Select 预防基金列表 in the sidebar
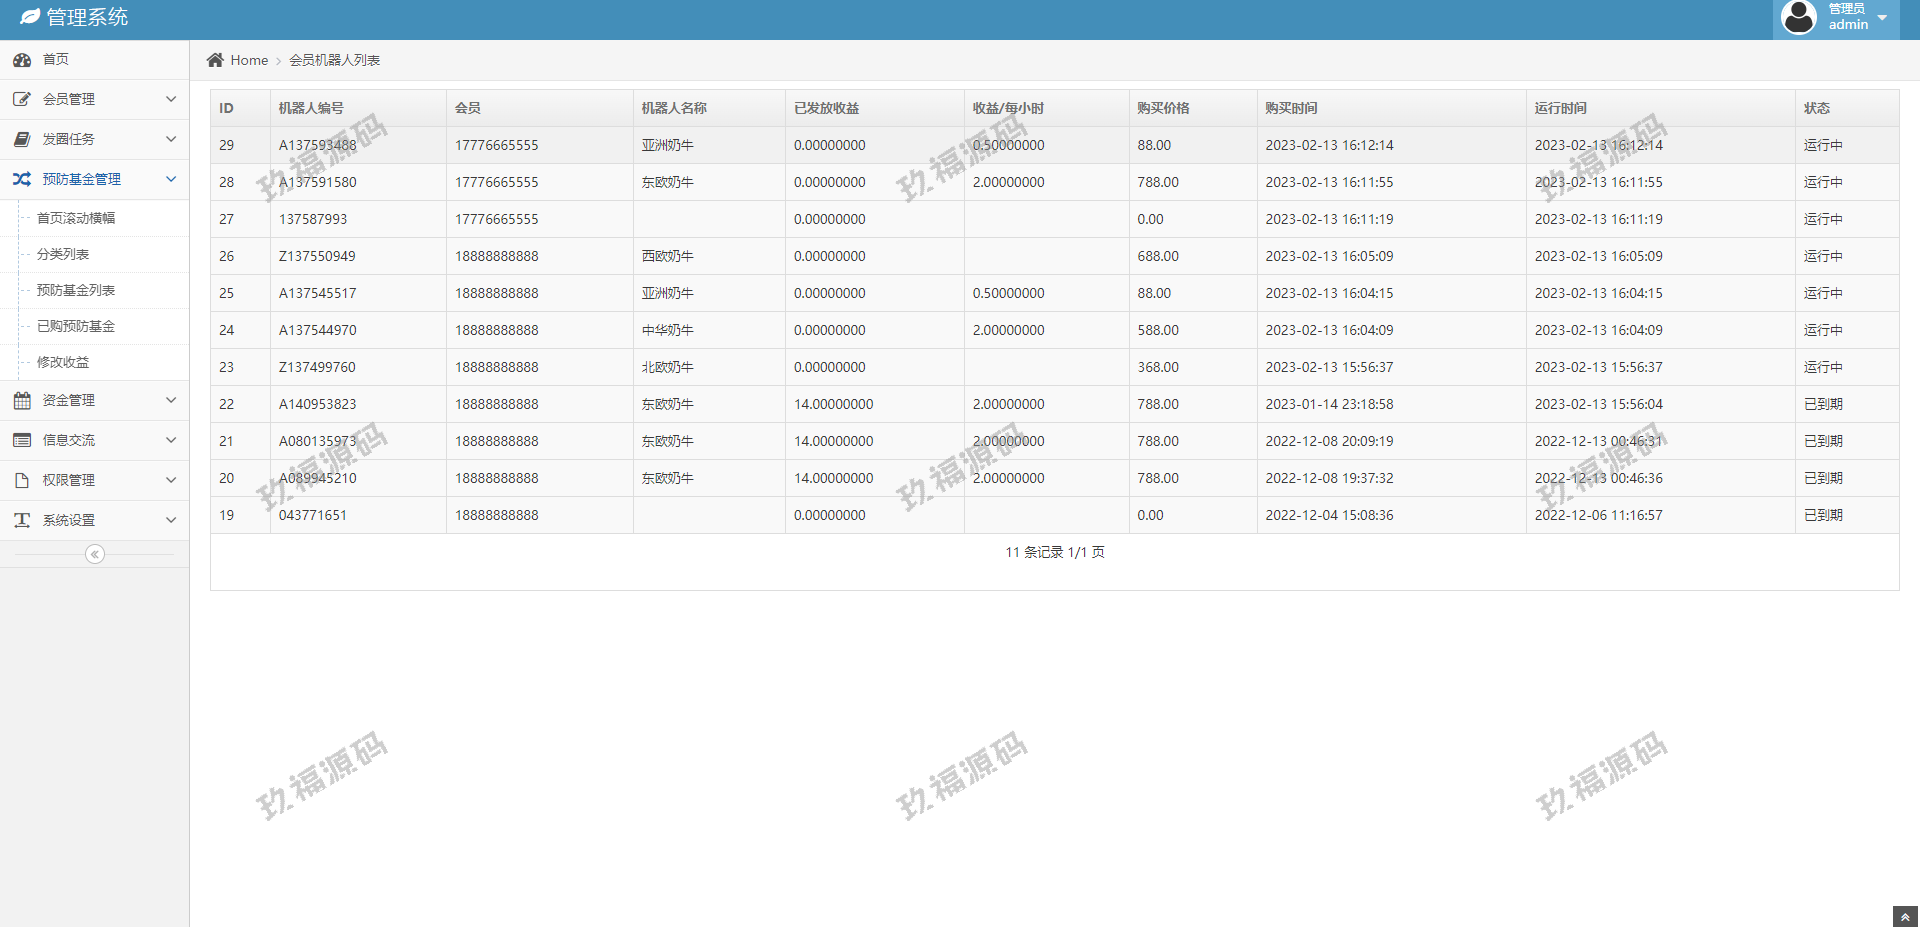1920x927 pixels. (76, 290)
